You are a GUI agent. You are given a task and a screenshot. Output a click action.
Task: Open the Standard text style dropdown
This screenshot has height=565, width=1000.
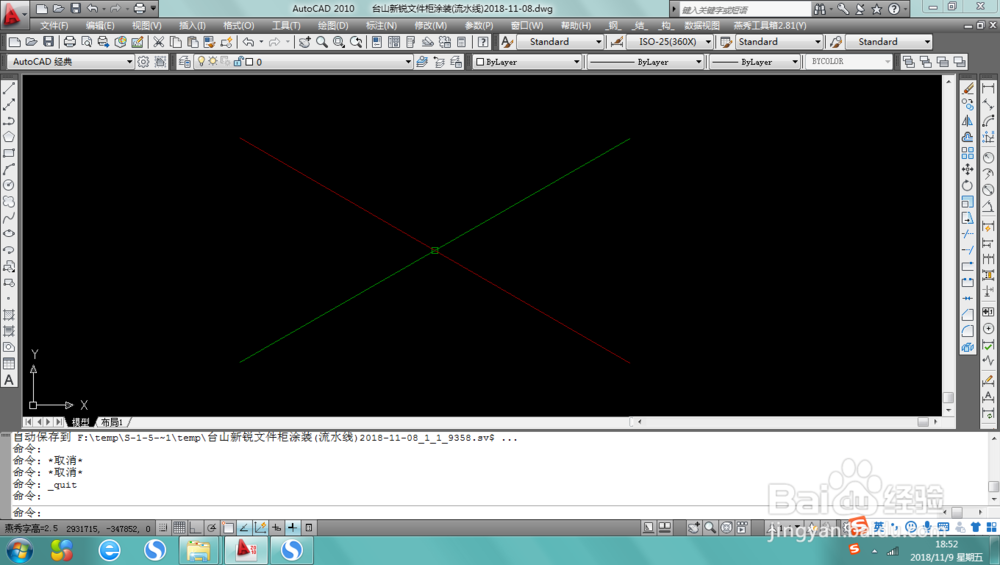(x=559, y=42)
